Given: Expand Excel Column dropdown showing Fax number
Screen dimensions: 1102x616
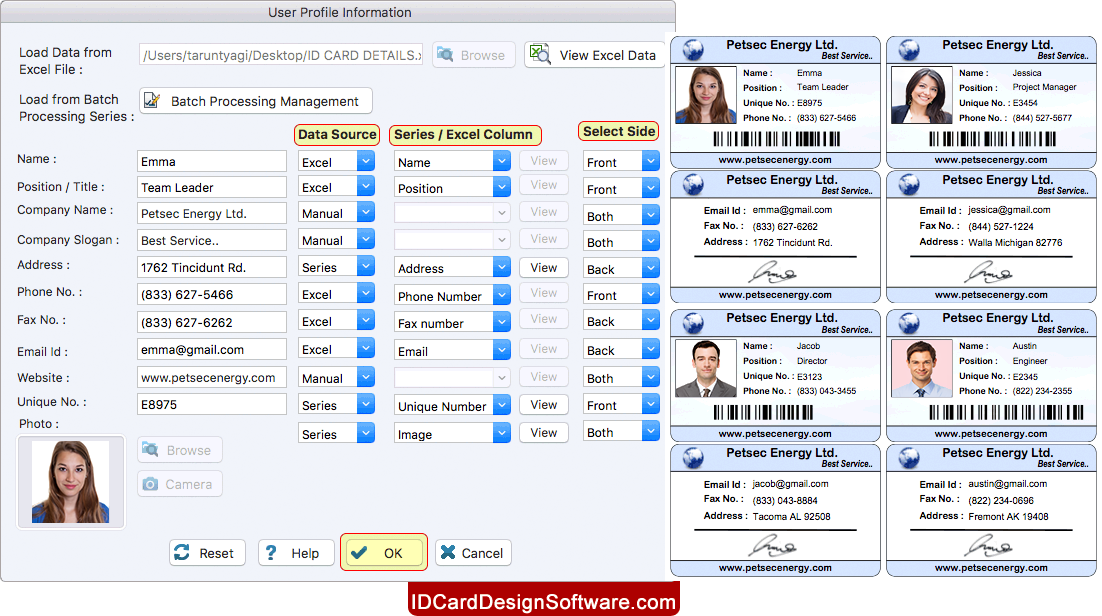Looking at the screenshot, I should 501,322.
